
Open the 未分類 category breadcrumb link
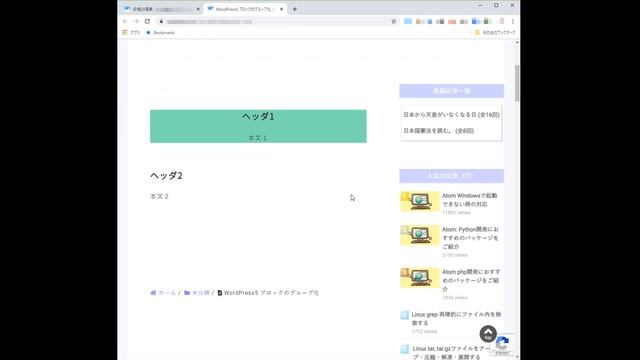click(201, 293)
